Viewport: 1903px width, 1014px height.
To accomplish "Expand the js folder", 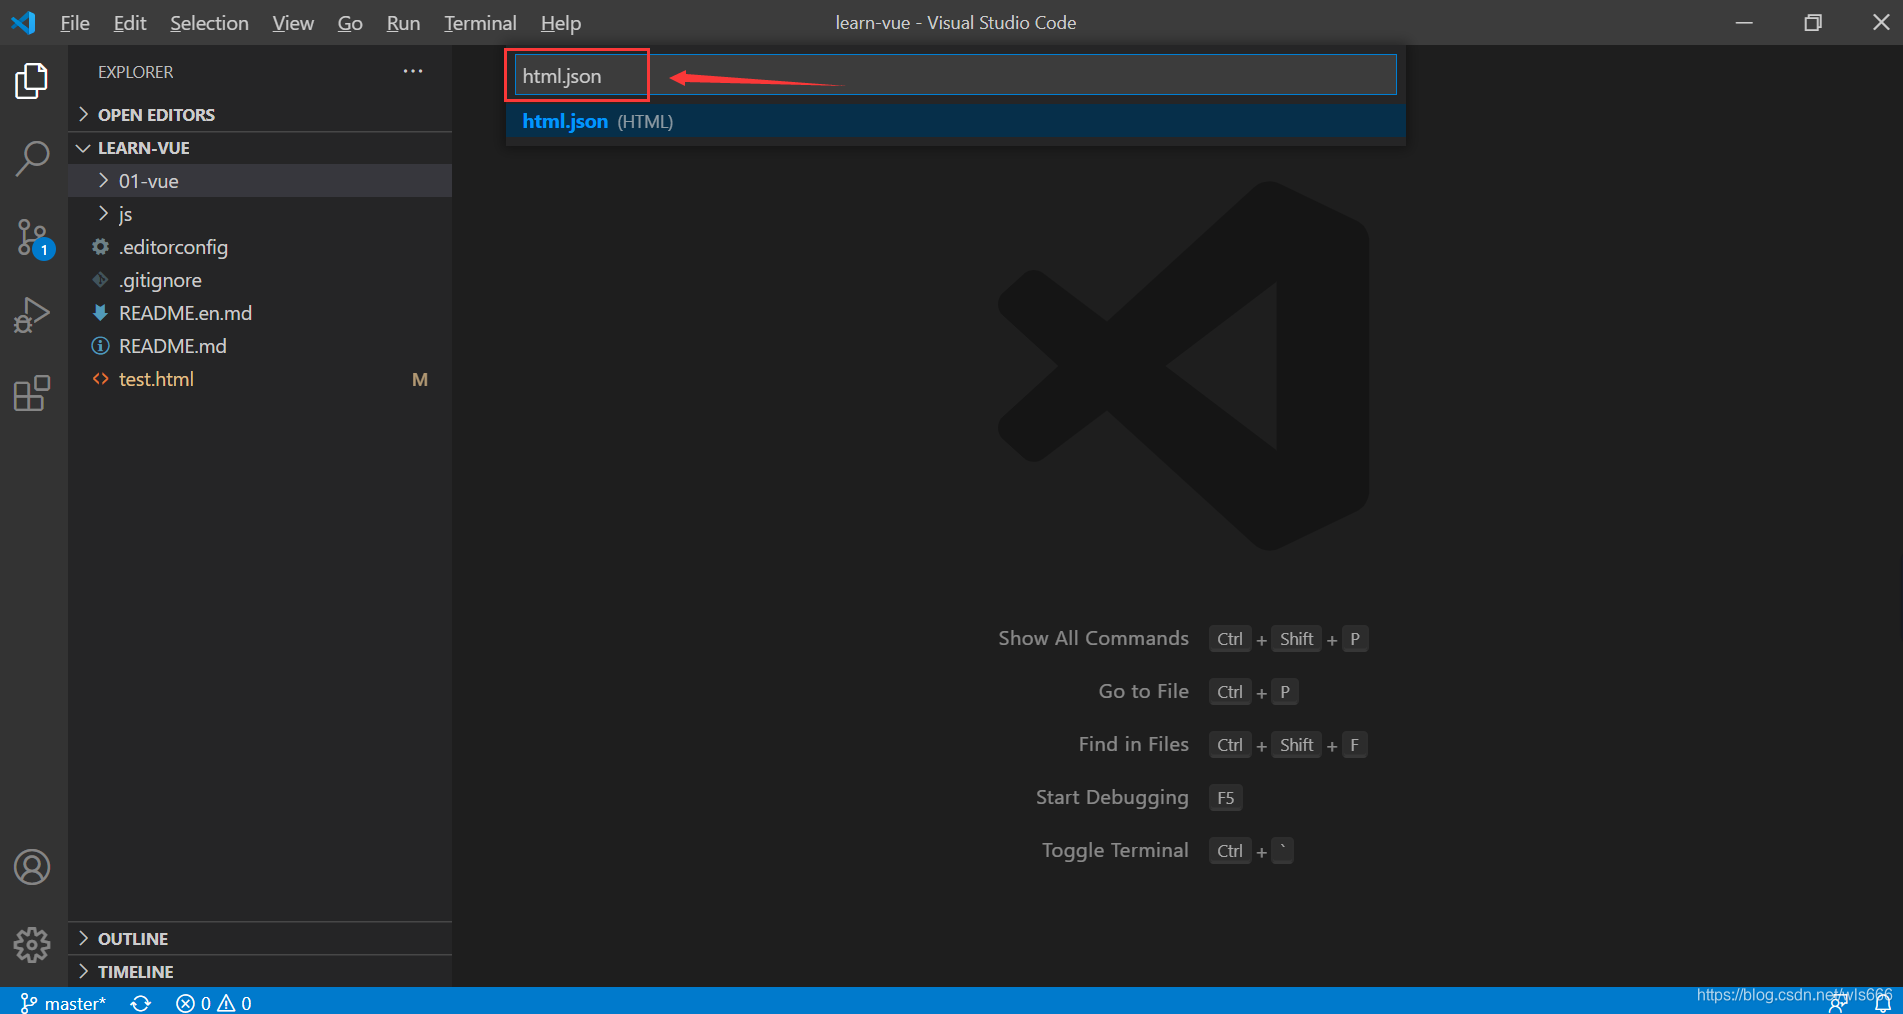I will pyautogui.click(x=260, y=213).
